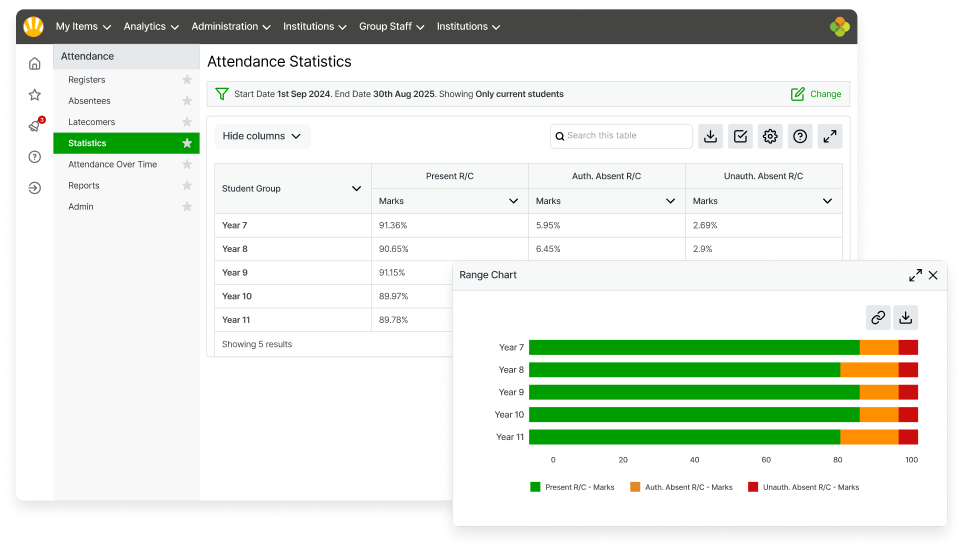Copy Range Chart link icon
The height and width of the screenshot is (549, 963).
click(877, 318)
